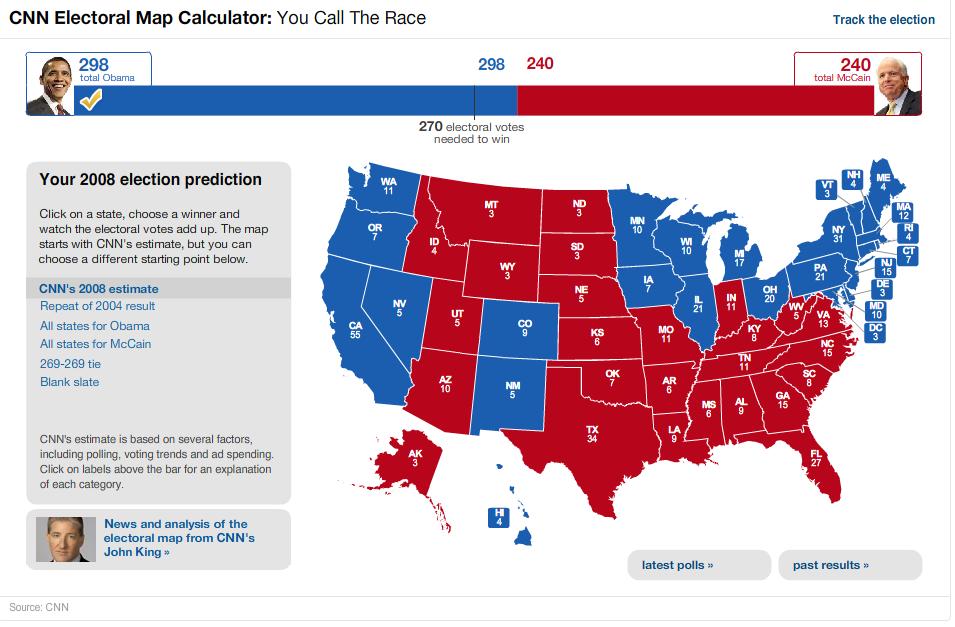Pick the 269-269 tie starting point
The width and height of the screenshot is (955, 627).
tap(69, 364)
